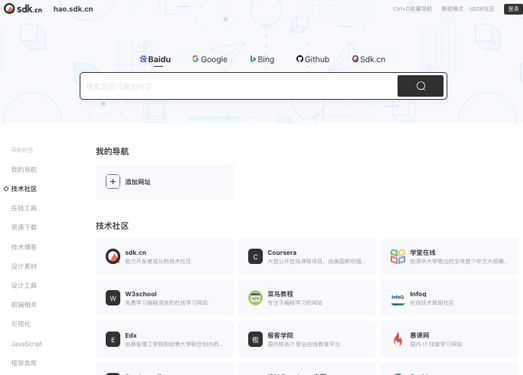This screenshot has height=375, width=523.
Task: Select the Github search engine tab
Action: pyautogui.click(x=313, y=59)
